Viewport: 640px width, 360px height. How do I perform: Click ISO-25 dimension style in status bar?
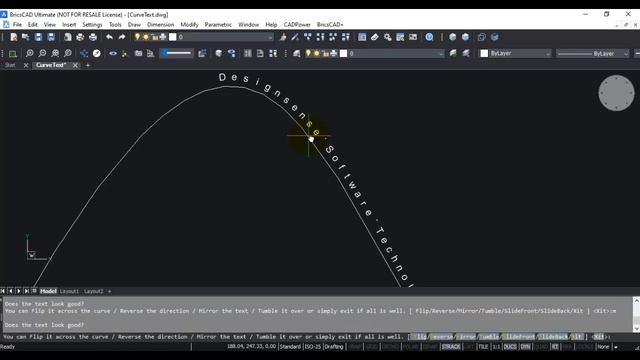click(313, 347)
